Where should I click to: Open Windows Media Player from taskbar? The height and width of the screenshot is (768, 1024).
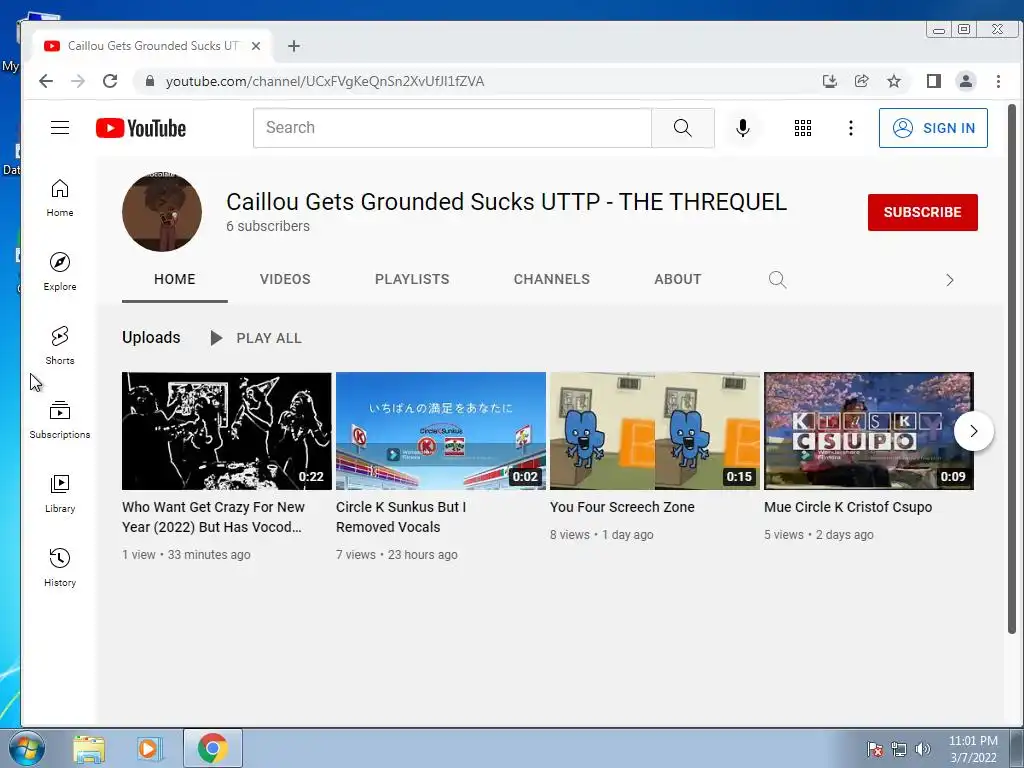click(149, 749)
